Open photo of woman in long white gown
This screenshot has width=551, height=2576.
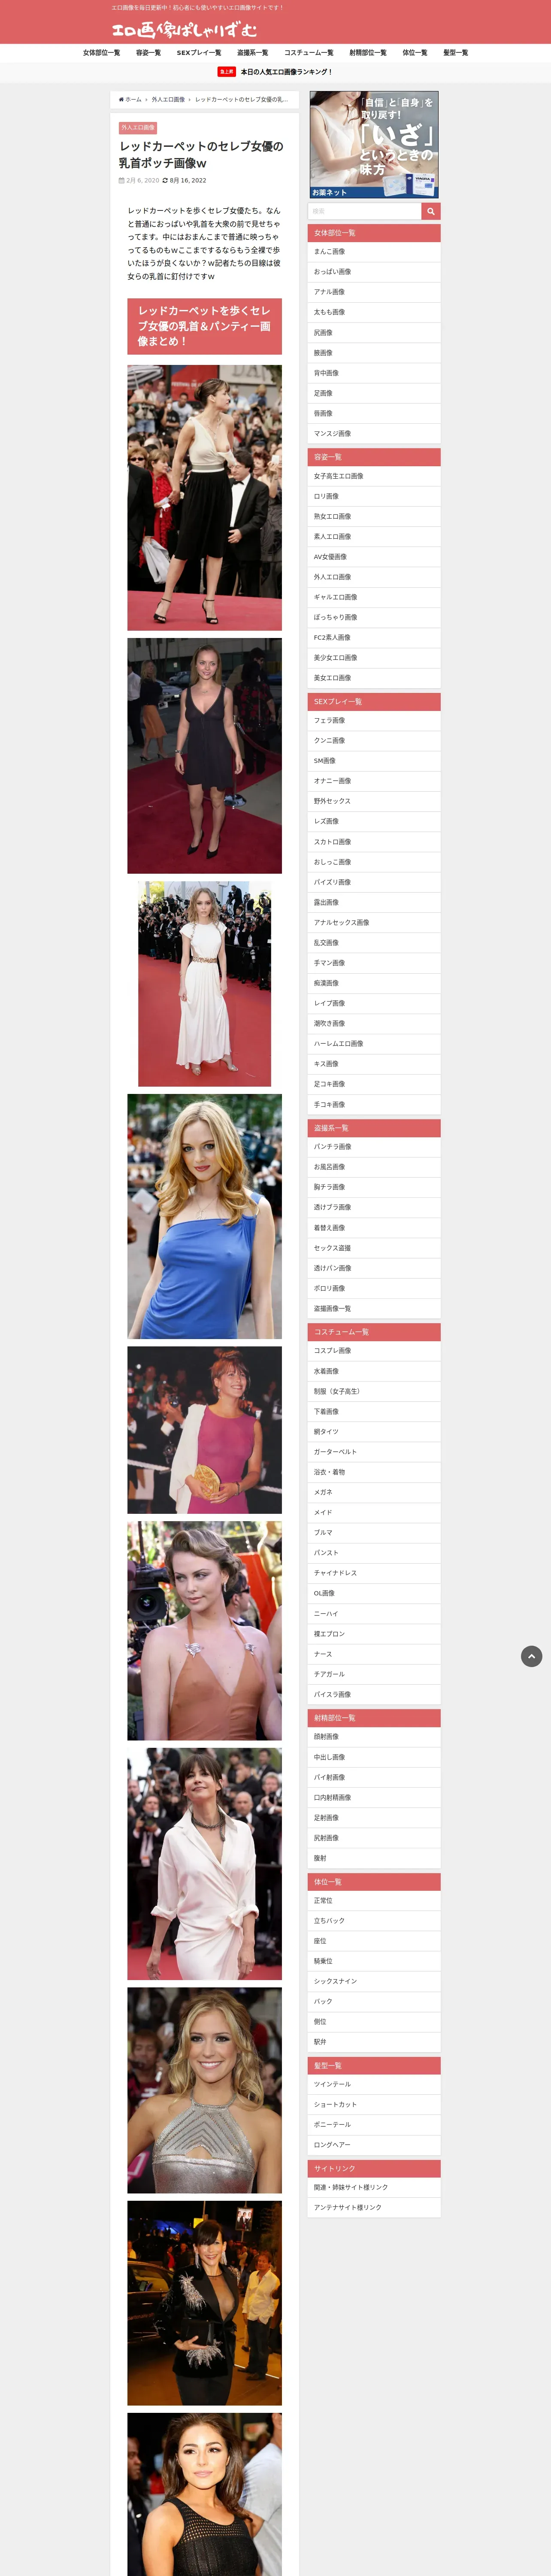pyautogui.click(x=204, y=984)
